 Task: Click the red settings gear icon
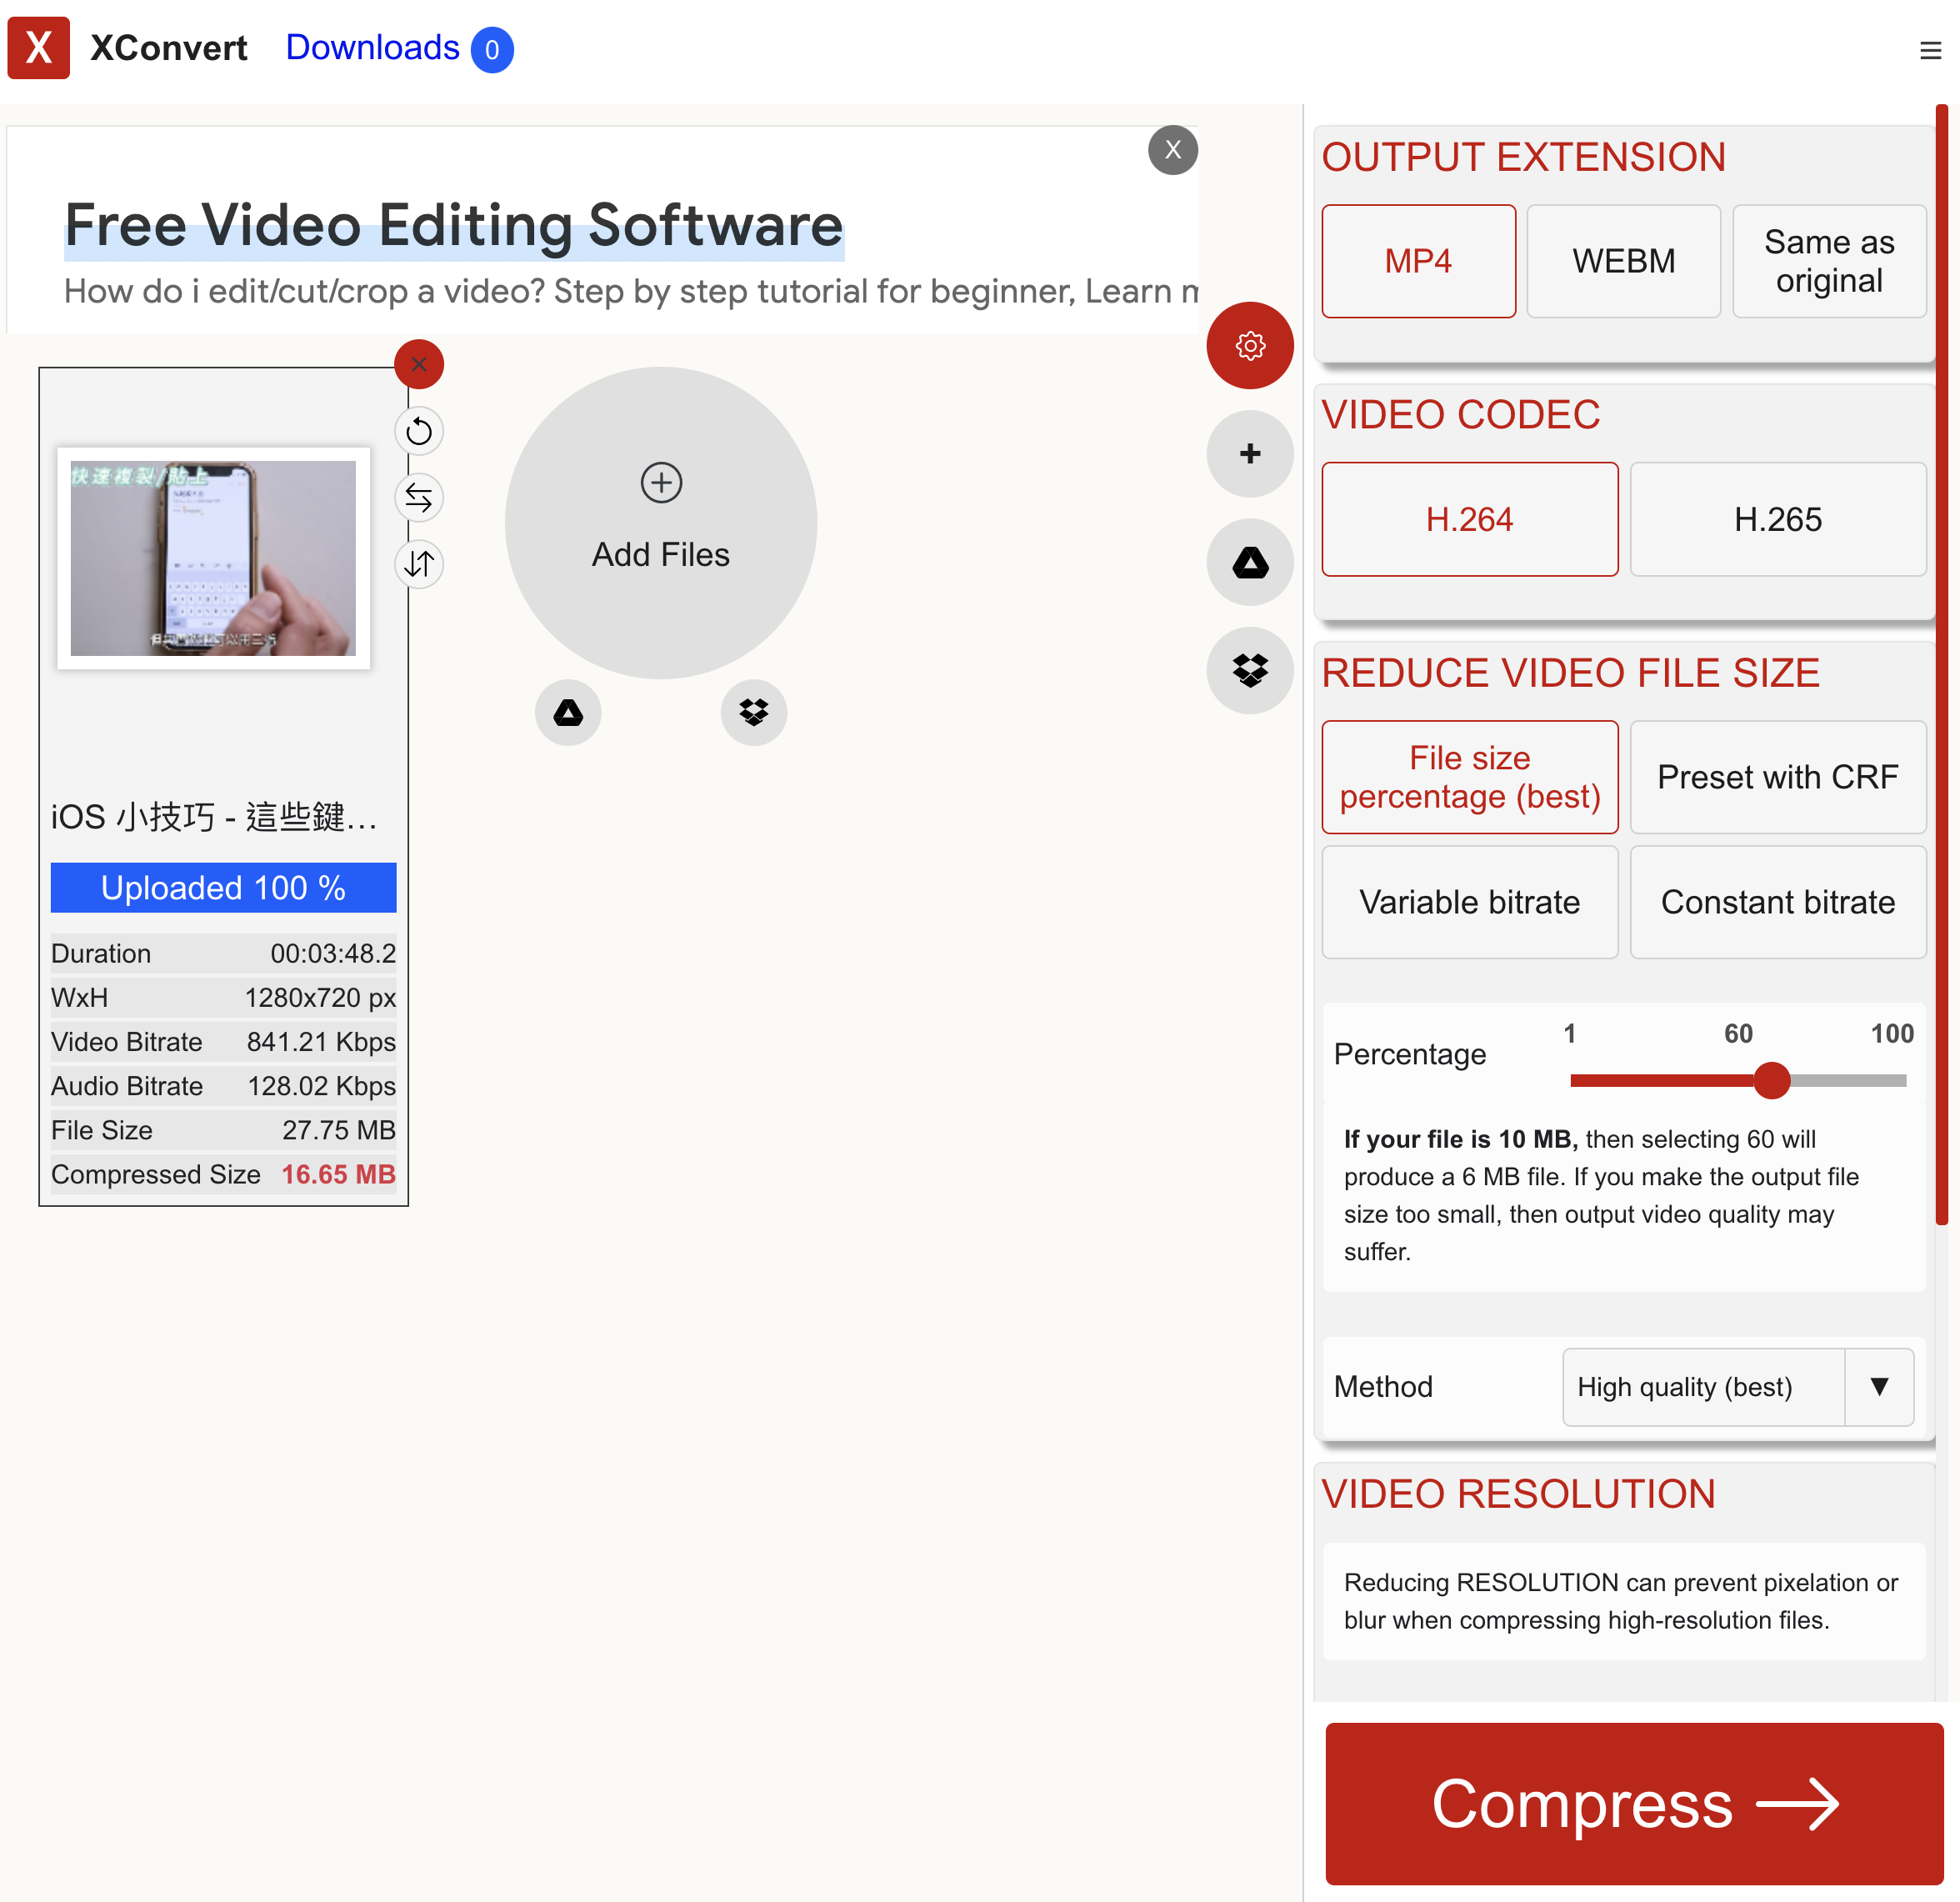[1249, 346]
